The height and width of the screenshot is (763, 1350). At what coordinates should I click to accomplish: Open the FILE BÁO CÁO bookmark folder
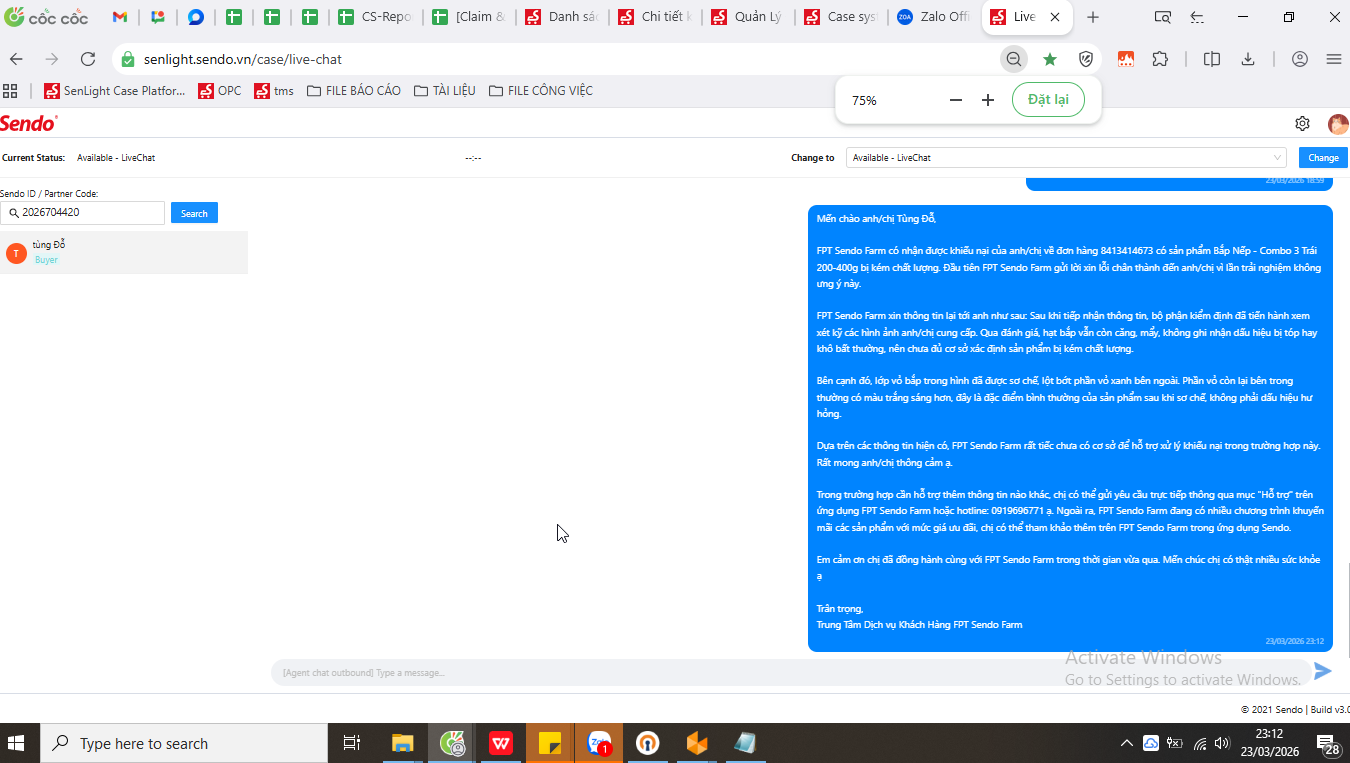pos(354,91)
